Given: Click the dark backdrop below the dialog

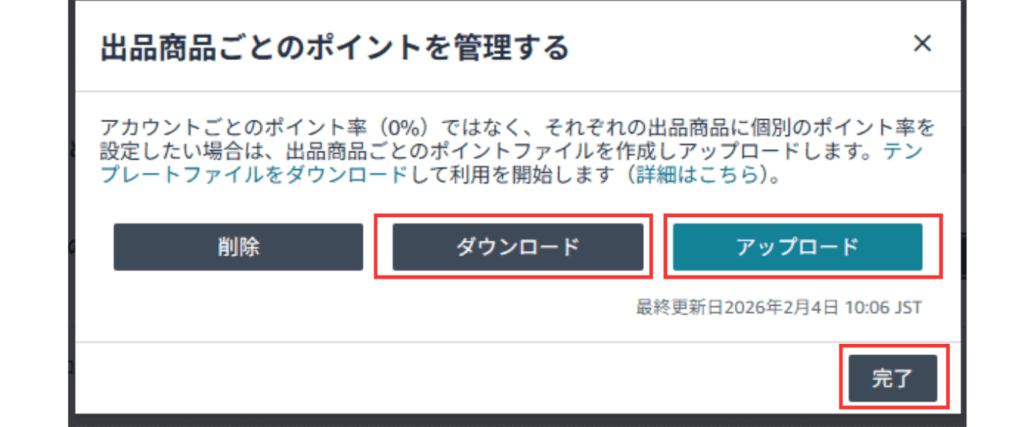Looking at the screenshot, I should 500,420.
